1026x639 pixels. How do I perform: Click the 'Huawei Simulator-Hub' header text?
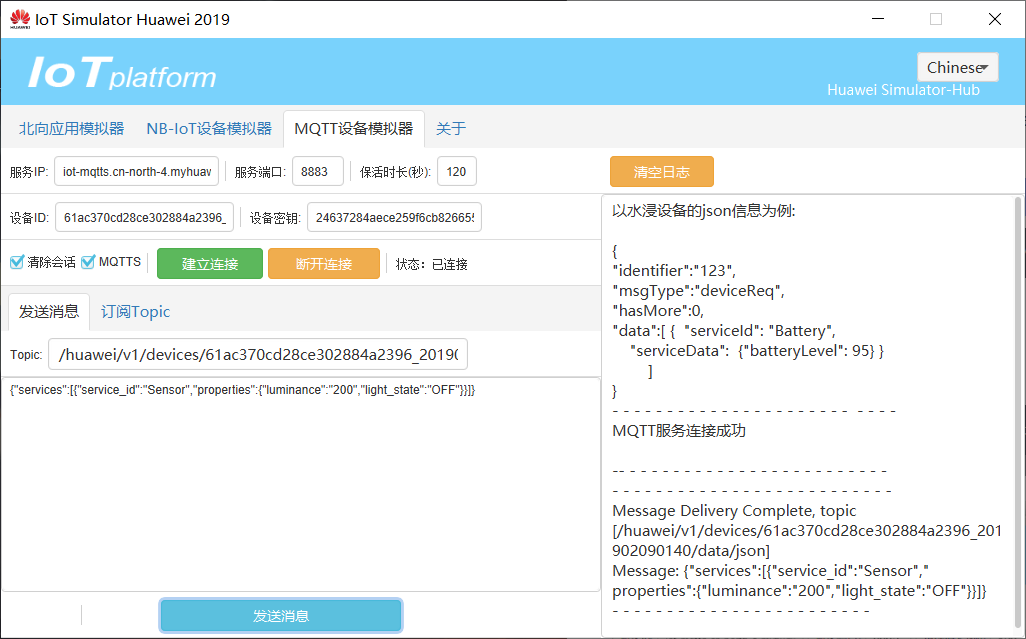tap(903, 90)
